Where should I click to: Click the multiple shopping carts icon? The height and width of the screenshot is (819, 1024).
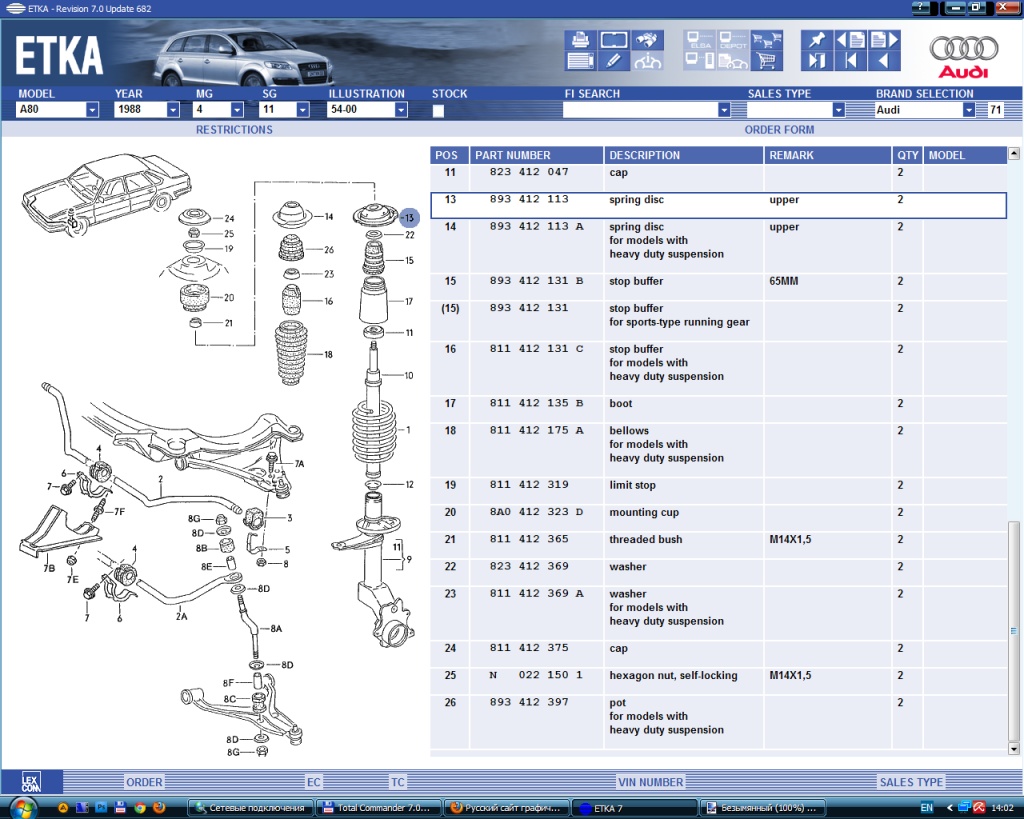tap(767, 40)
